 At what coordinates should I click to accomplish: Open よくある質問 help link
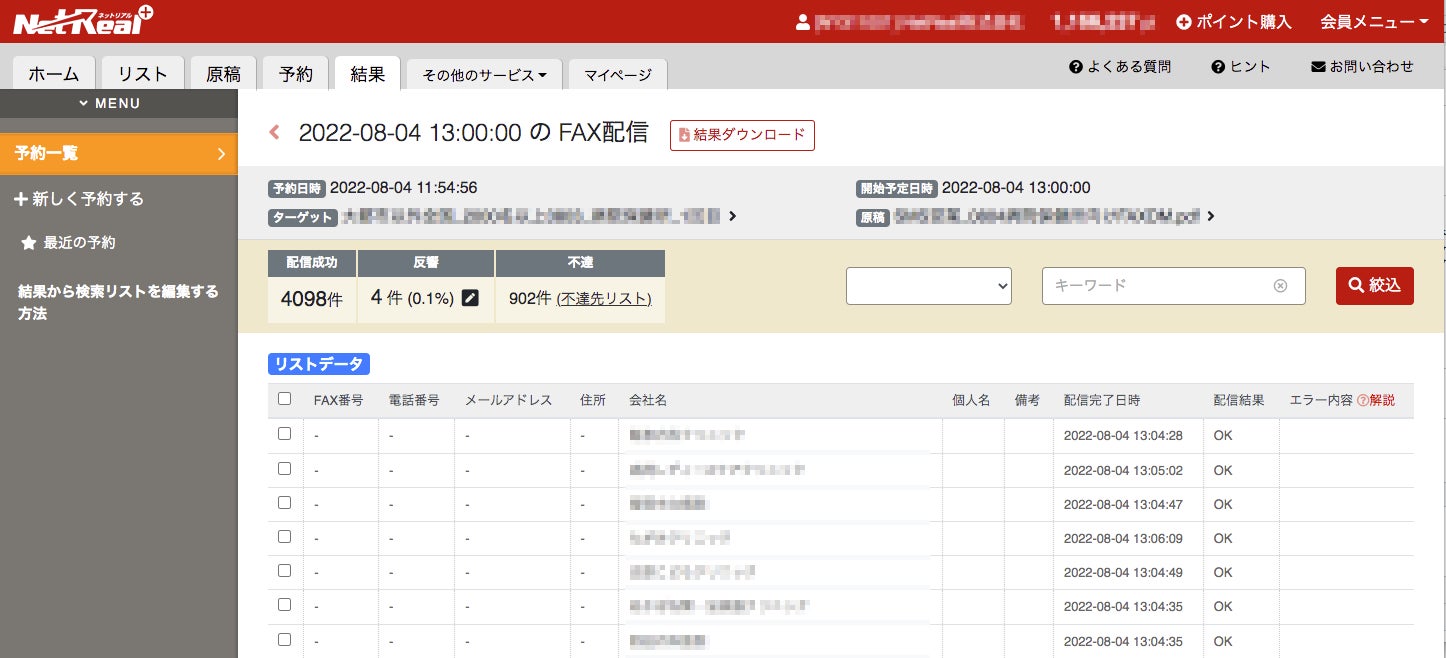[1120, 67]
